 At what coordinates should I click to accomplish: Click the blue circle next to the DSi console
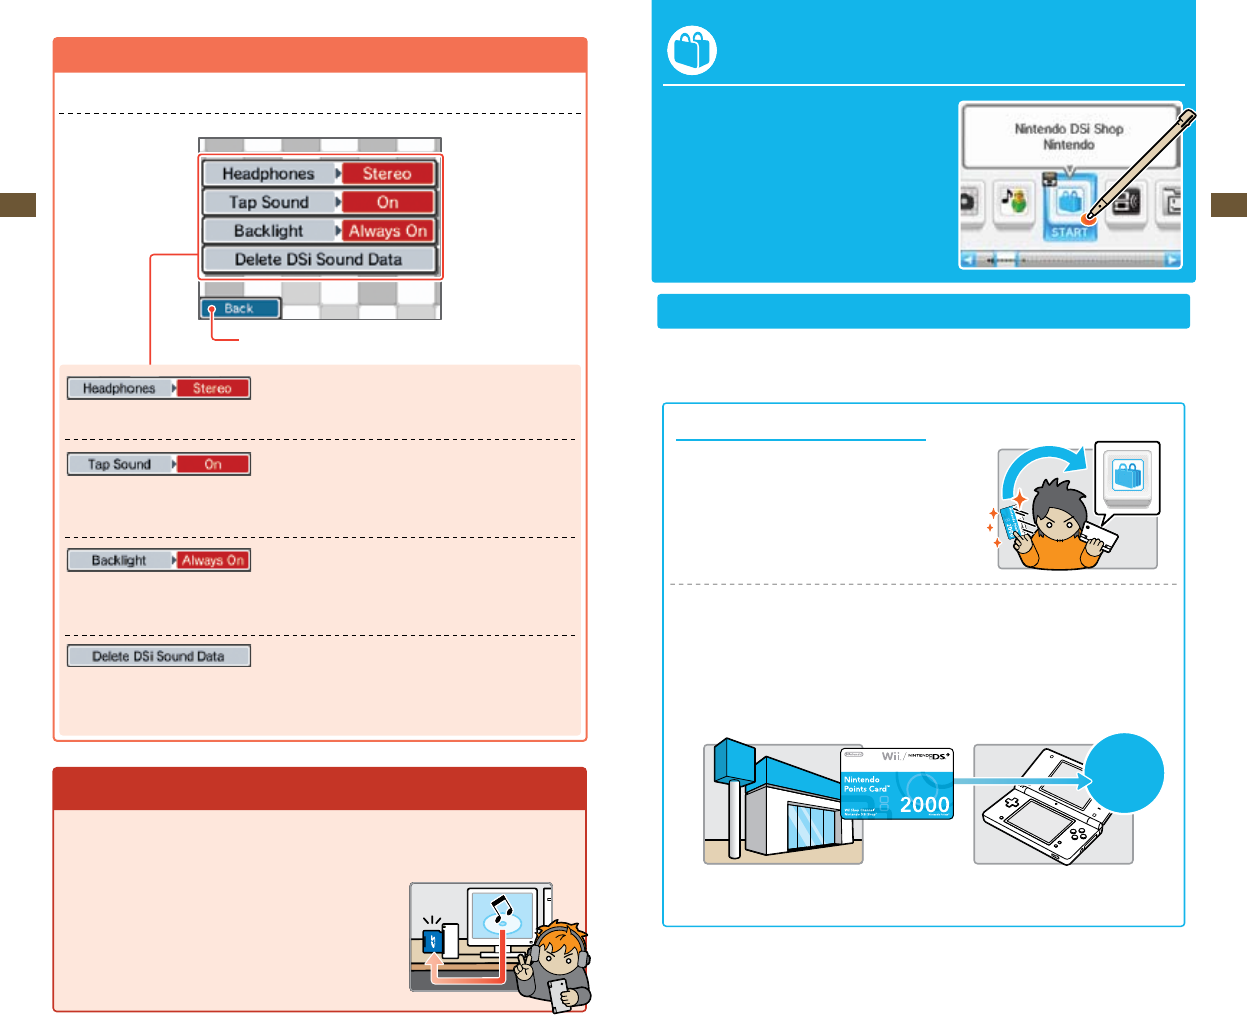coord(1126,774)
